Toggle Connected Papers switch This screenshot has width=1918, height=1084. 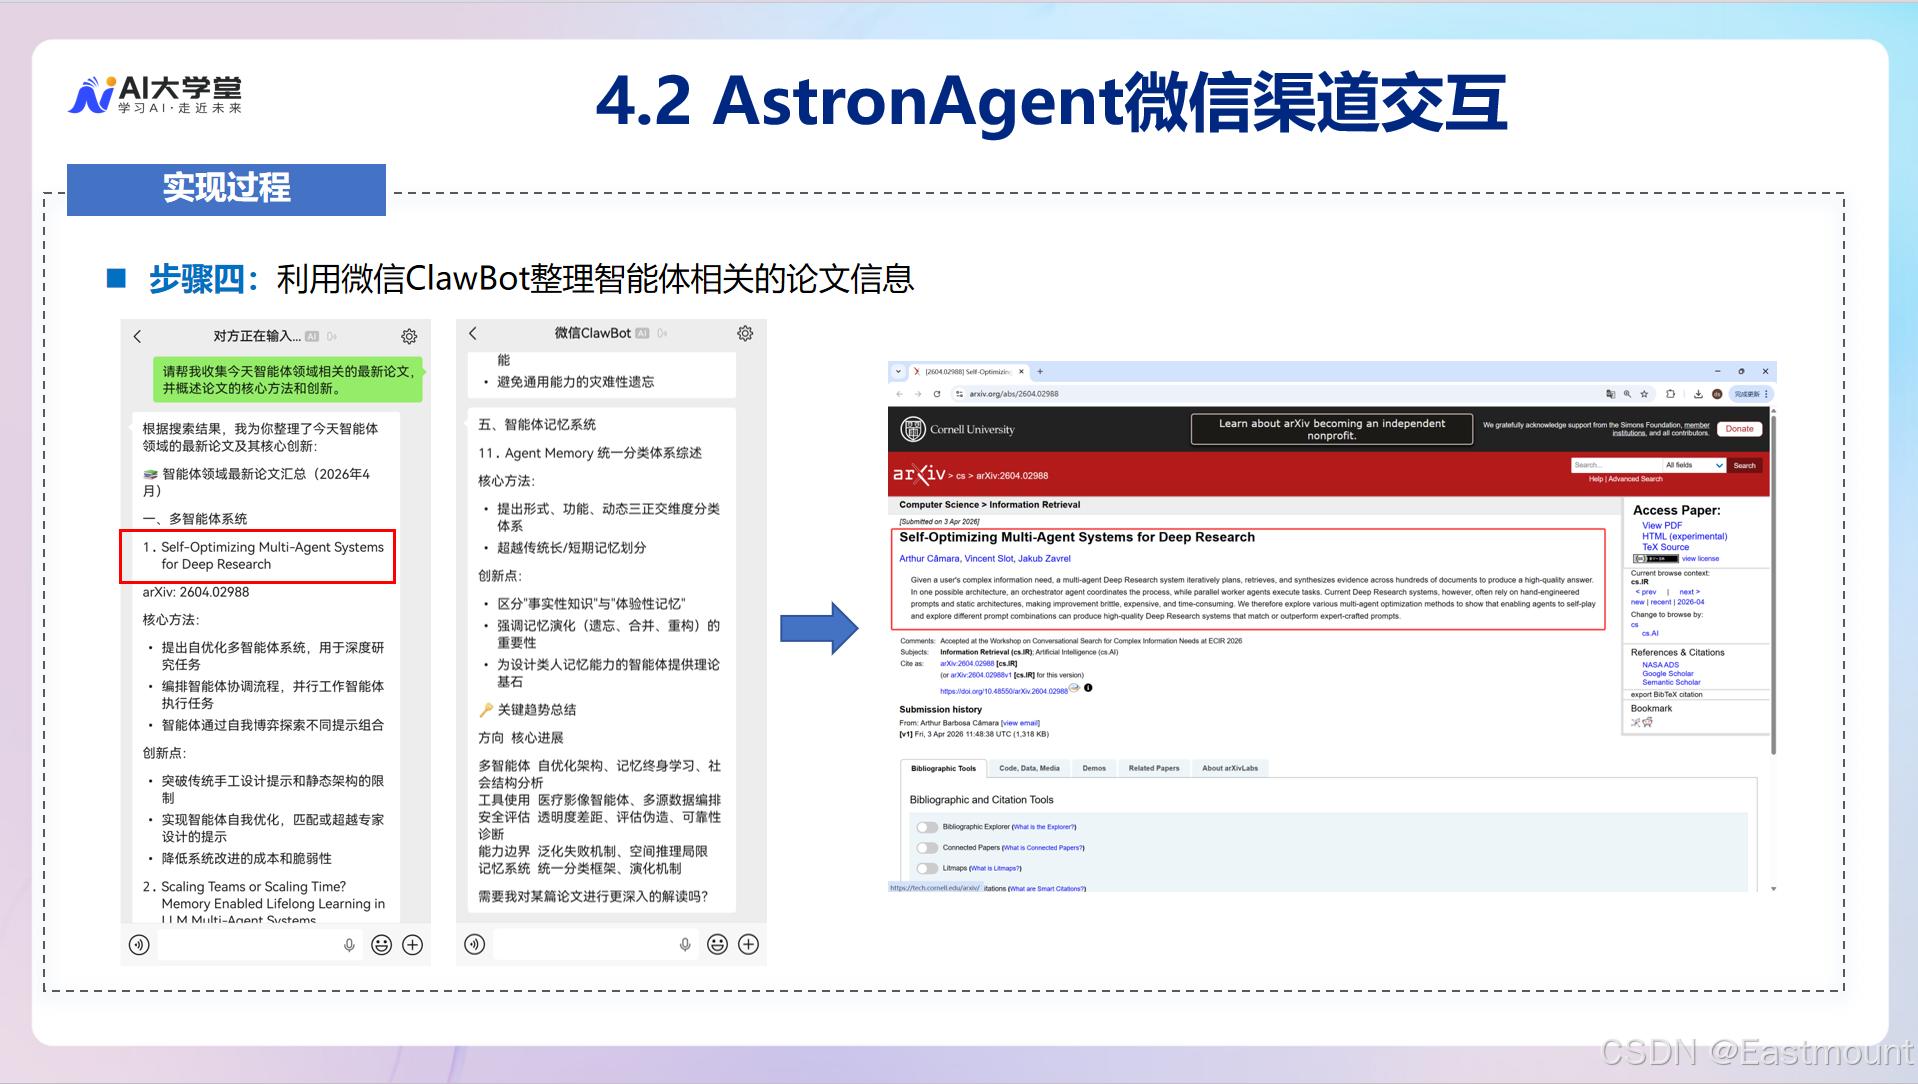[927, 848]
